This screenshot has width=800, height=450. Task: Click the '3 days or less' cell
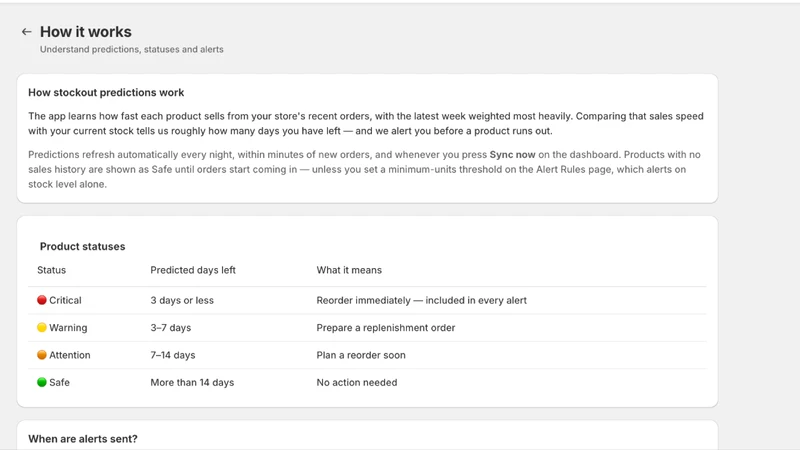click(182, 301)
